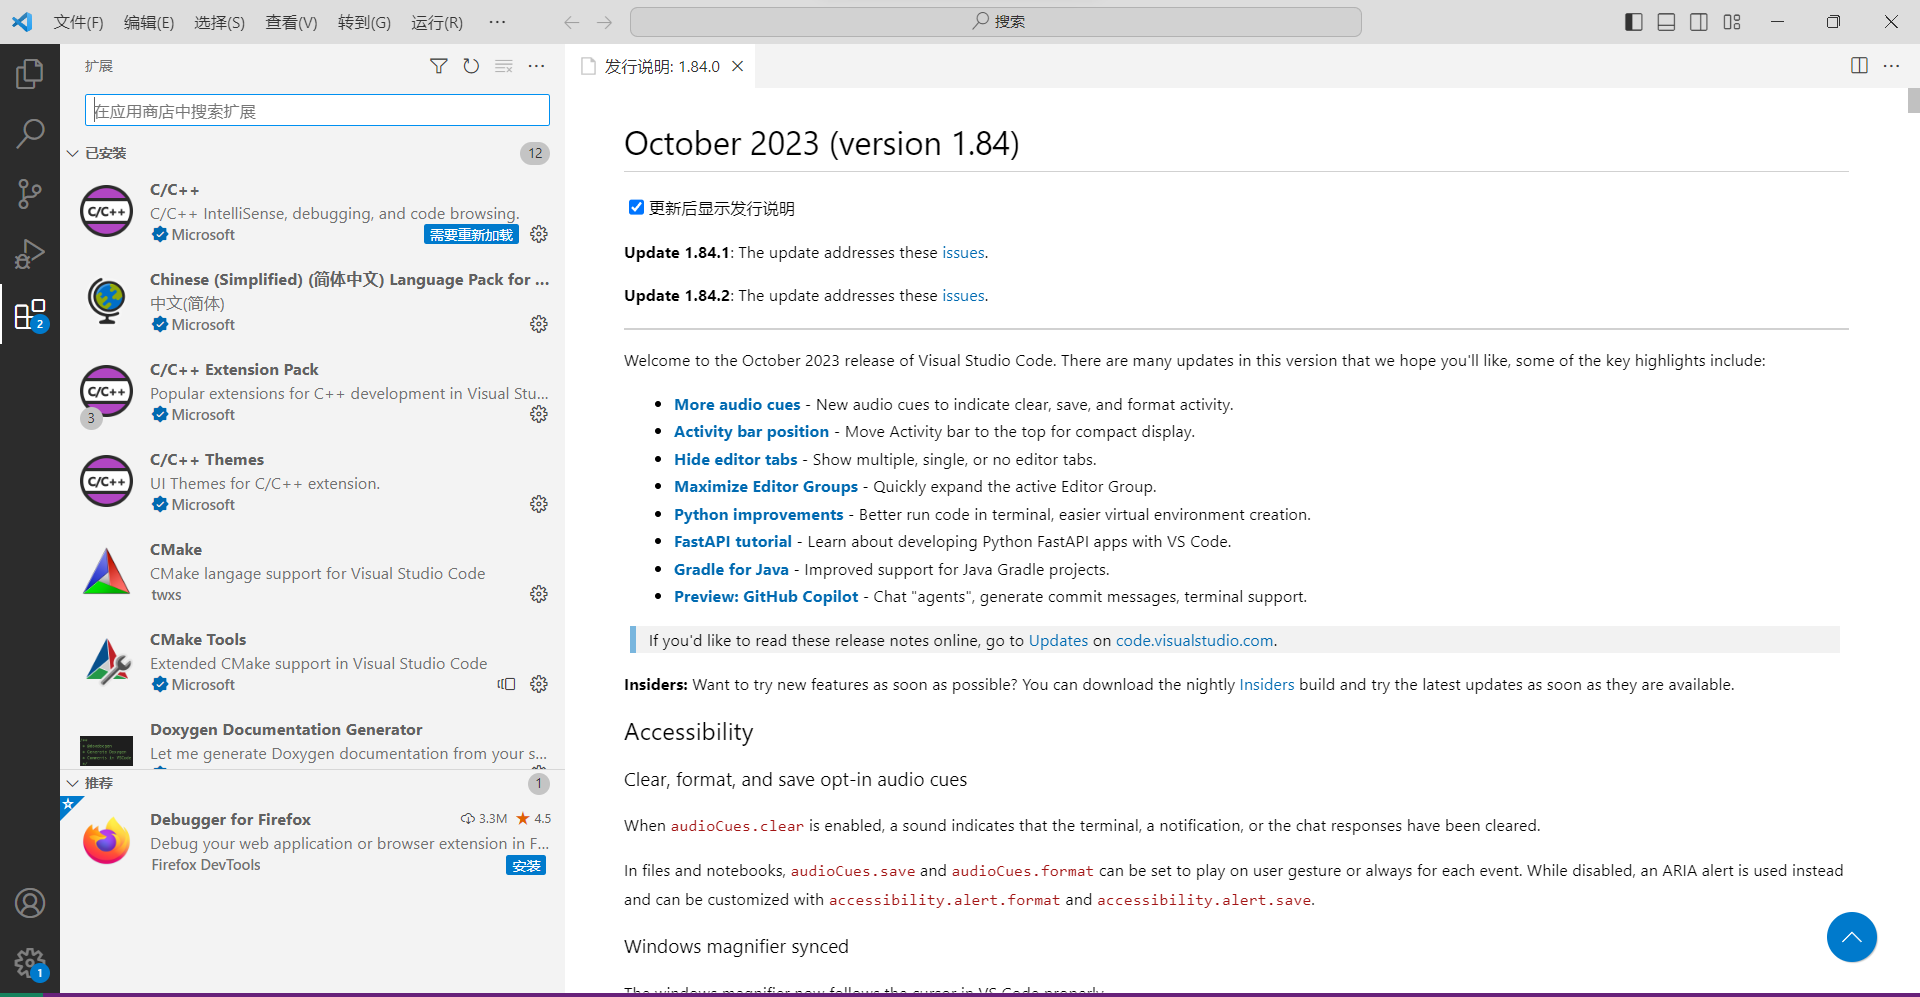Open issues link for Update 1.84.2

point(963,296)
